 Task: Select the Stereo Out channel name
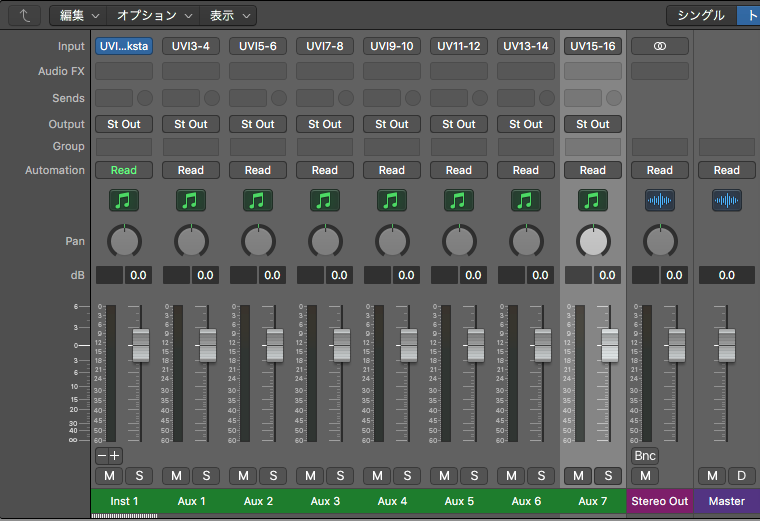click(x=660, y=501)
